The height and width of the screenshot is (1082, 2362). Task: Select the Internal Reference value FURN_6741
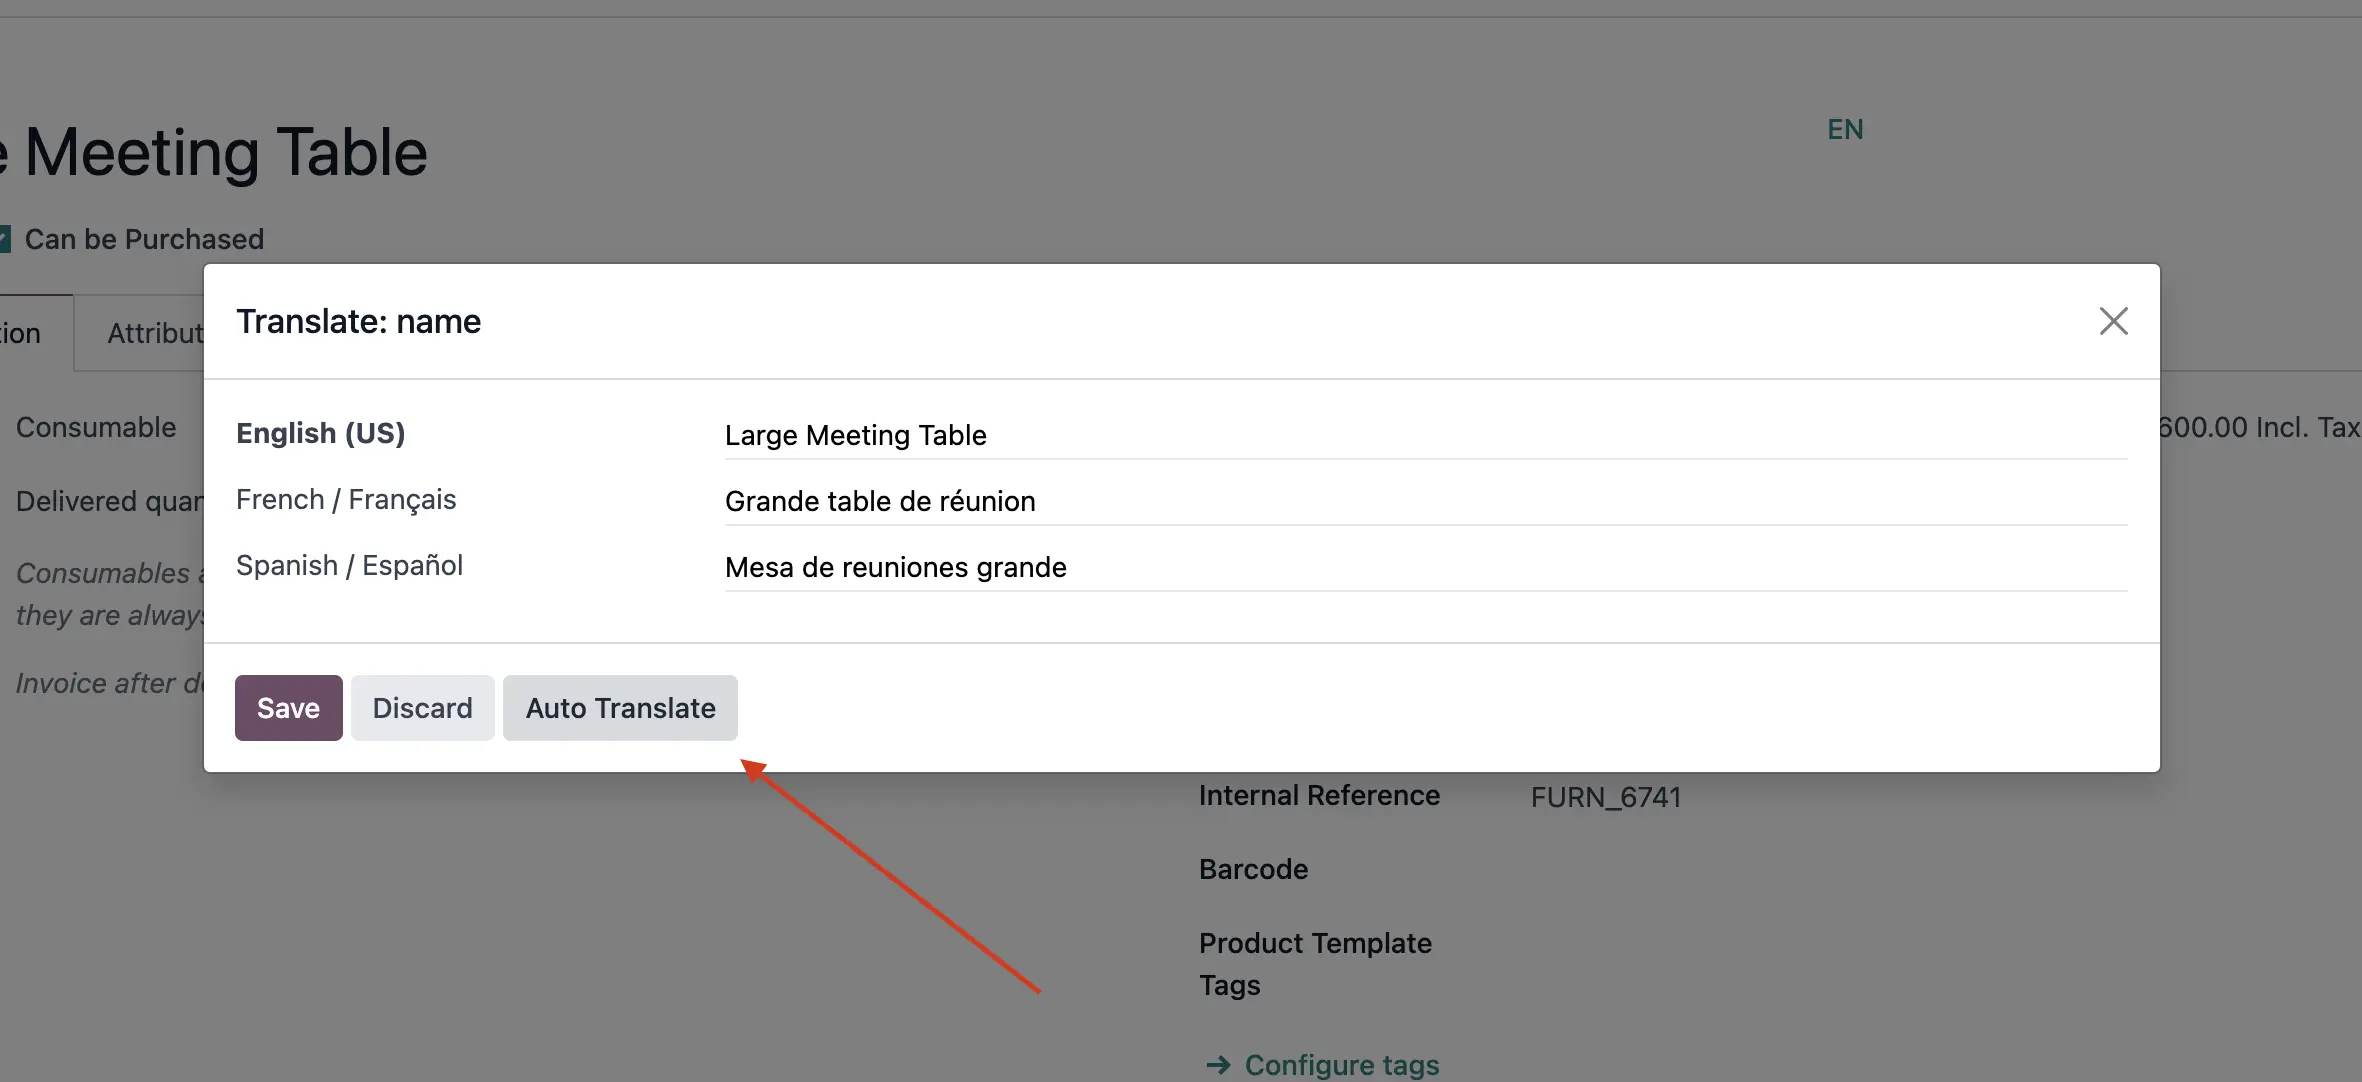tap(1604, 797)
